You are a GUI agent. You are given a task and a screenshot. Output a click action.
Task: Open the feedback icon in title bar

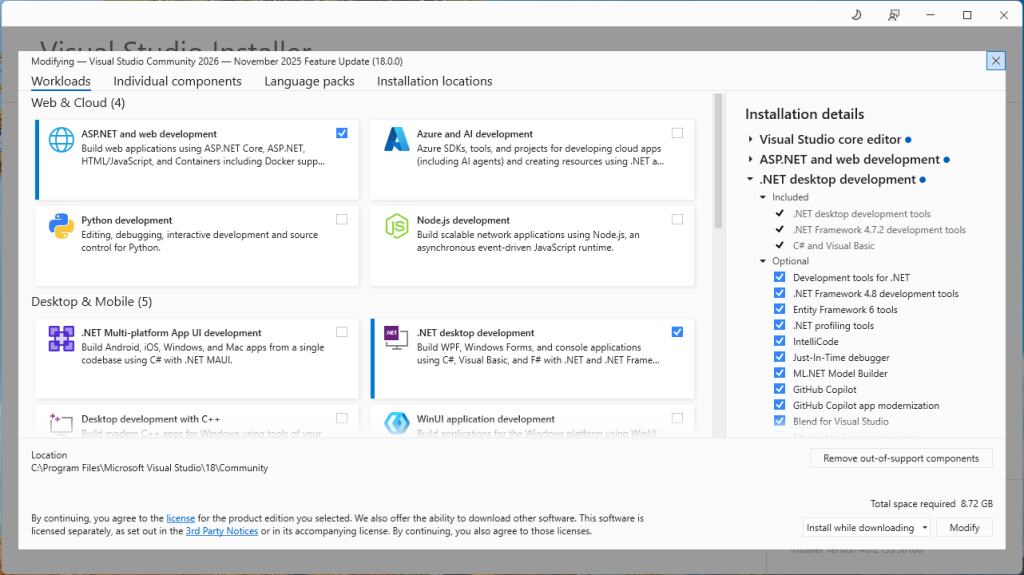pyautogui.click(x=893, y=14)
